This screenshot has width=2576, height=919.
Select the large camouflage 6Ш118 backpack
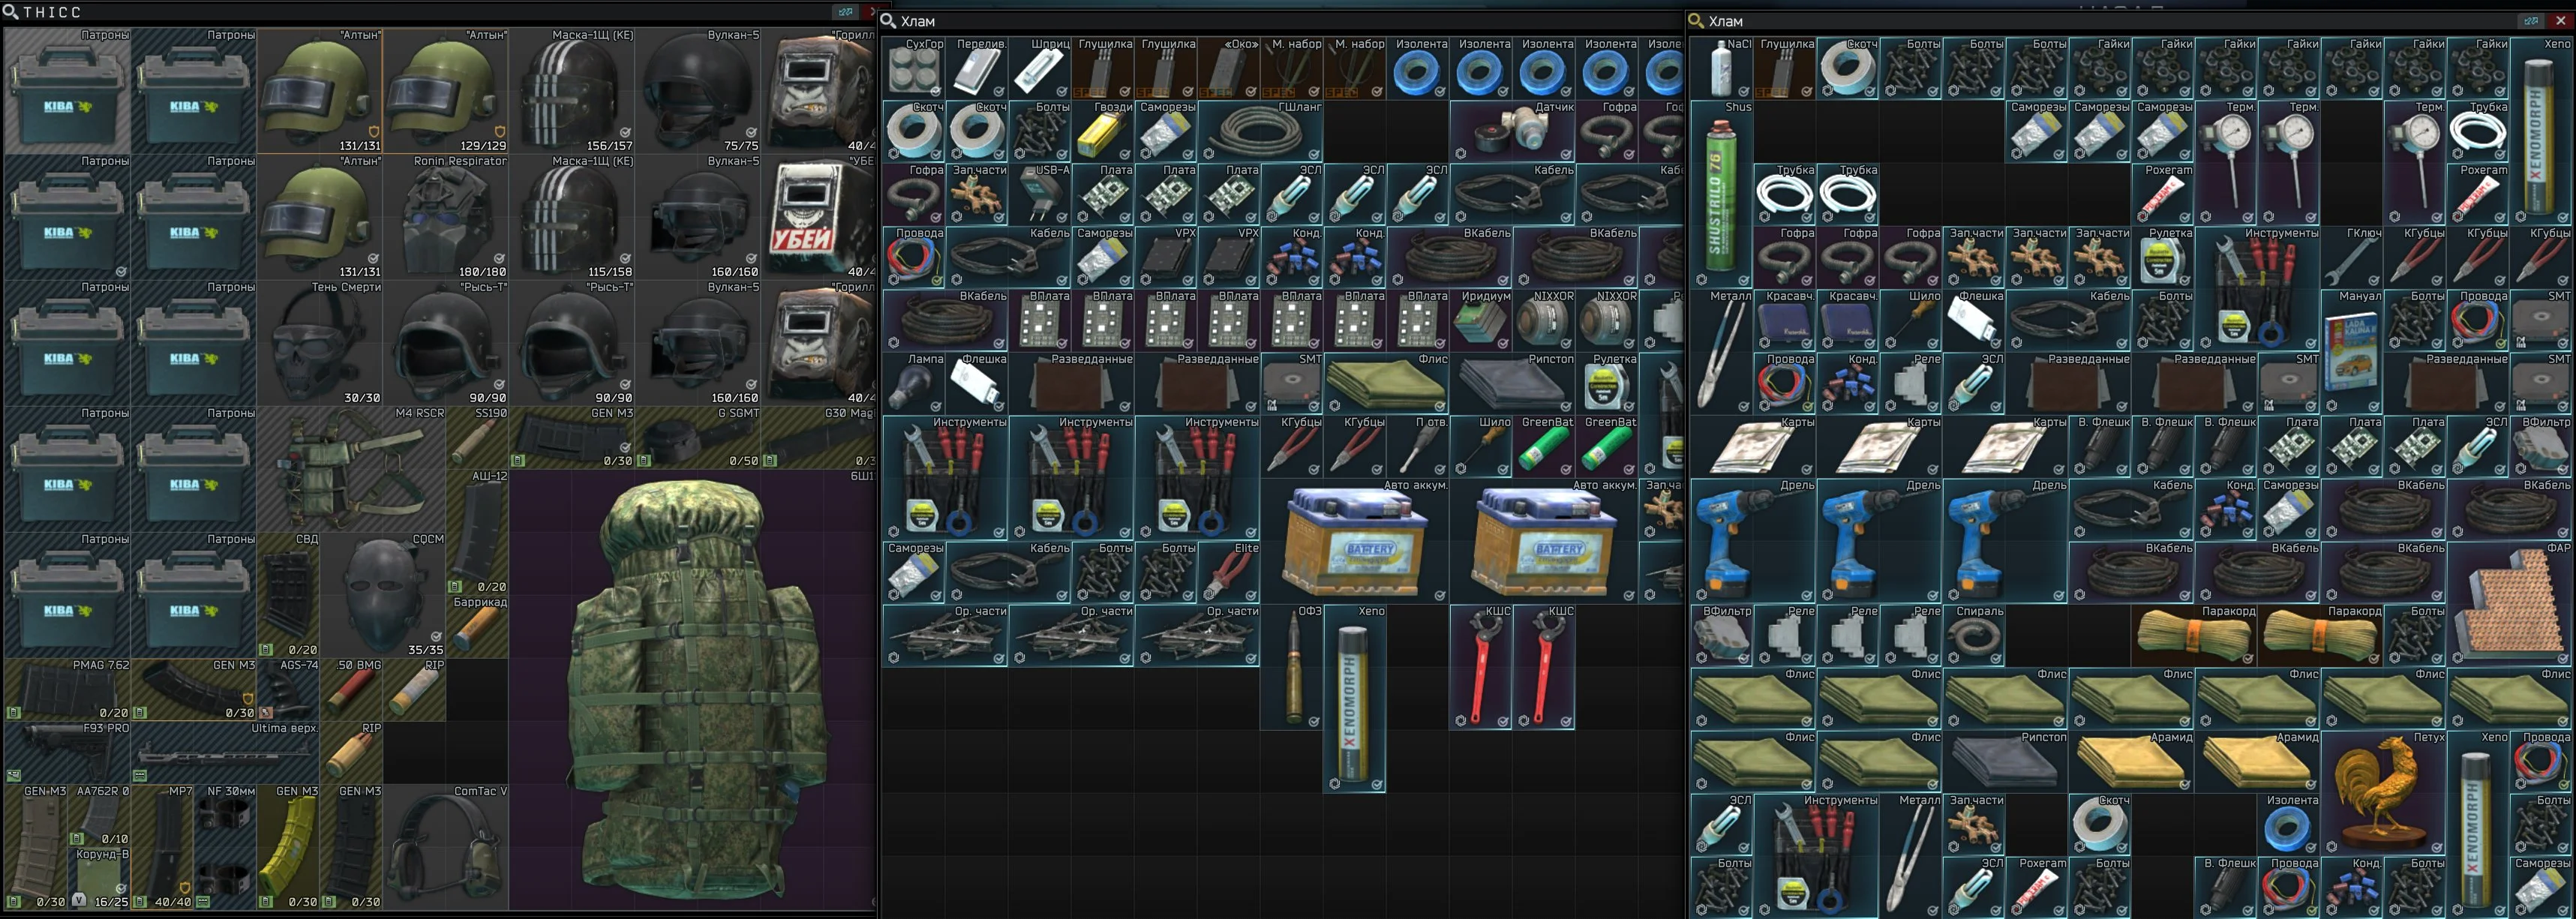pos(694,690)
